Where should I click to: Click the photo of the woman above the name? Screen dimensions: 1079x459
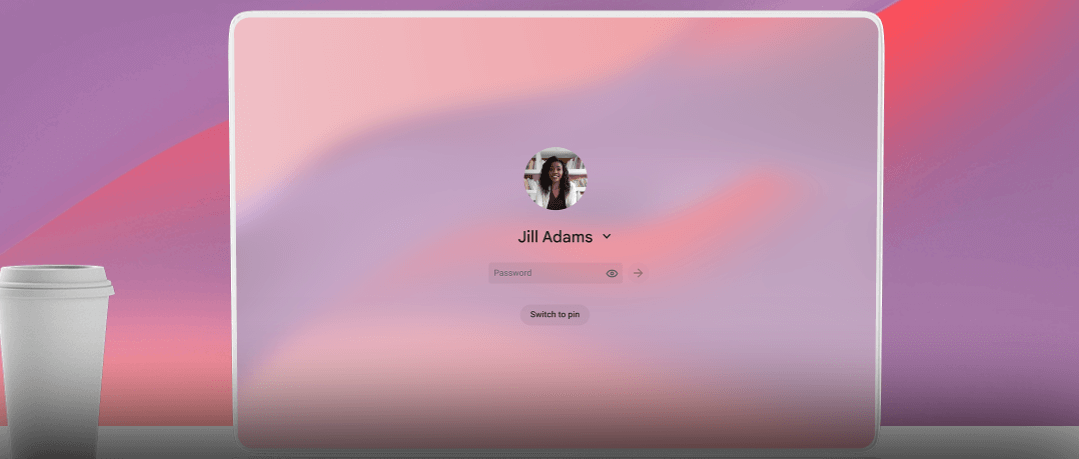tap(555, 179)
